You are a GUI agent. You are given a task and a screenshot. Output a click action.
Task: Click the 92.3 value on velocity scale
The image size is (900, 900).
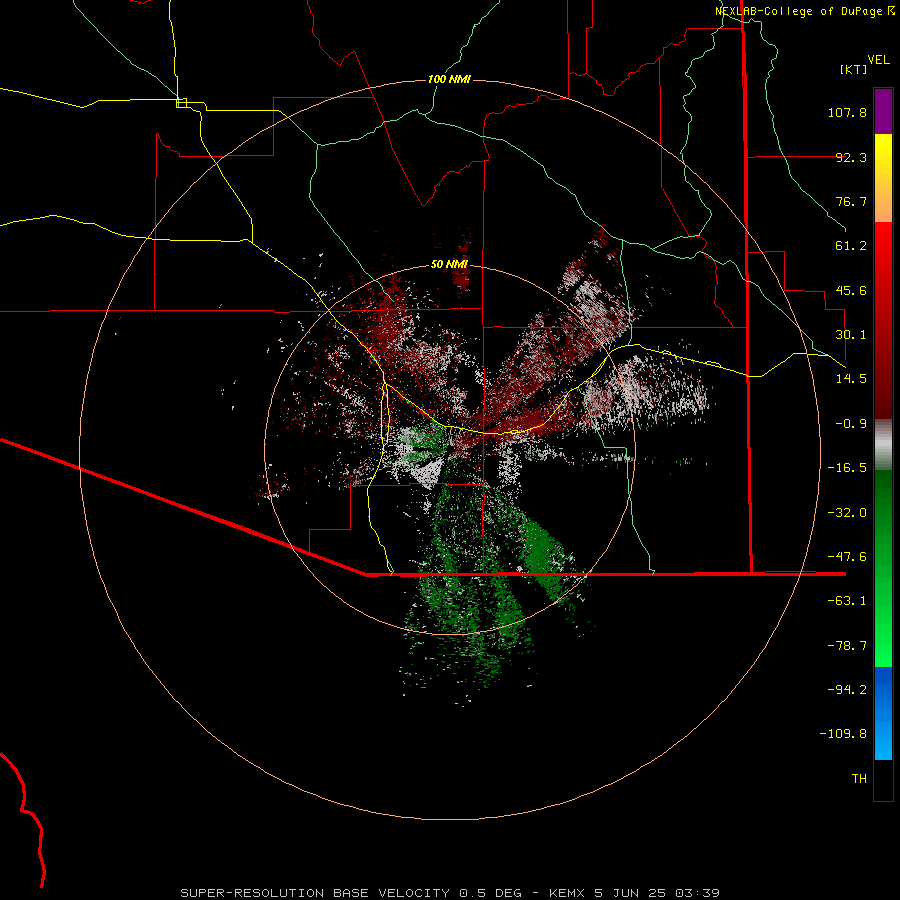(851, 157)
